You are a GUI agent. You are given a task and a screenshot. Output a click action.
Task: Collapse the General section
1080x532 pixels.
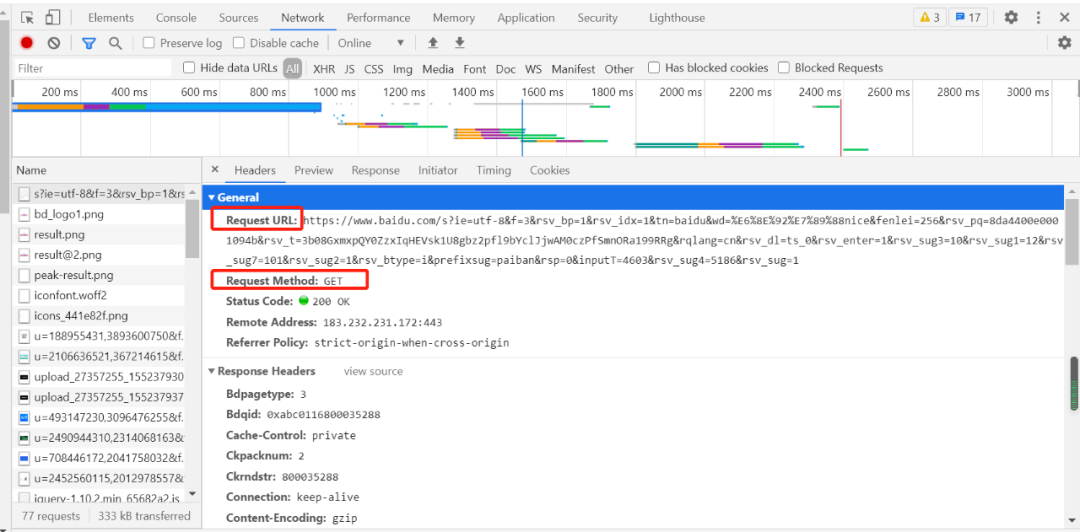(212, 198)
